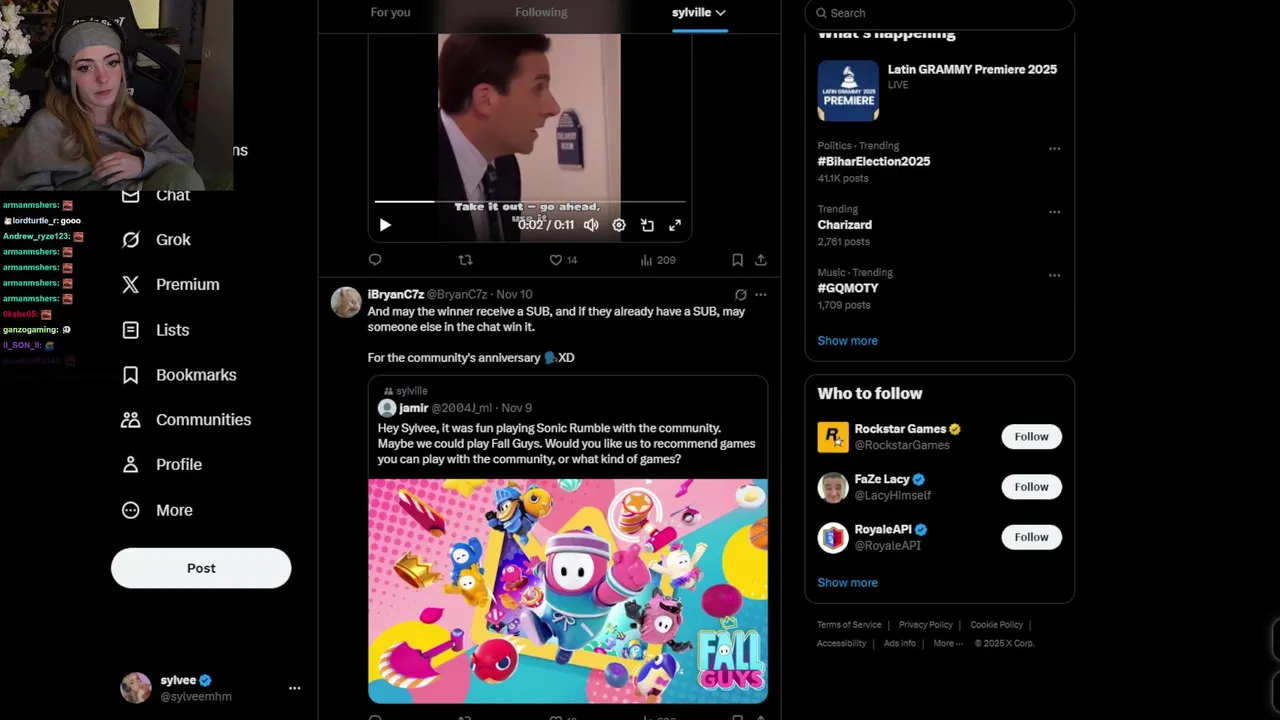This screenshot has width=1280, height=720.
Task: Open Chat in the sidebar
Action: point(156,195)
